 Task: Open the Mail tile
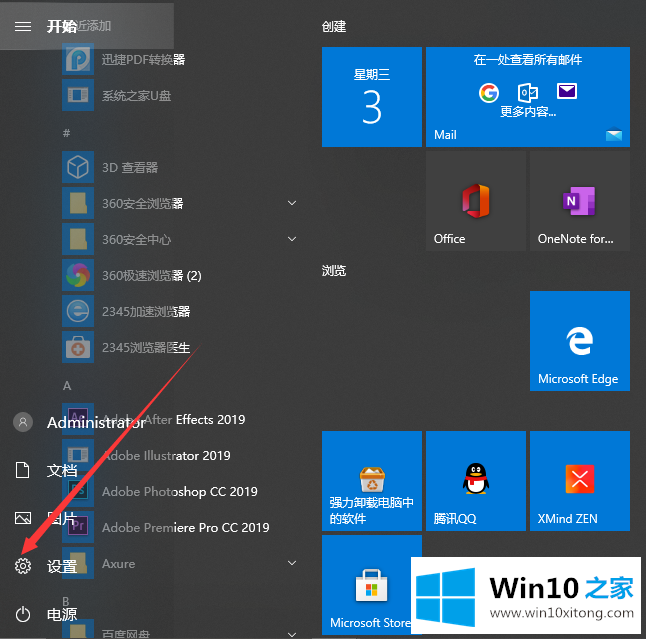coord(528,97)
